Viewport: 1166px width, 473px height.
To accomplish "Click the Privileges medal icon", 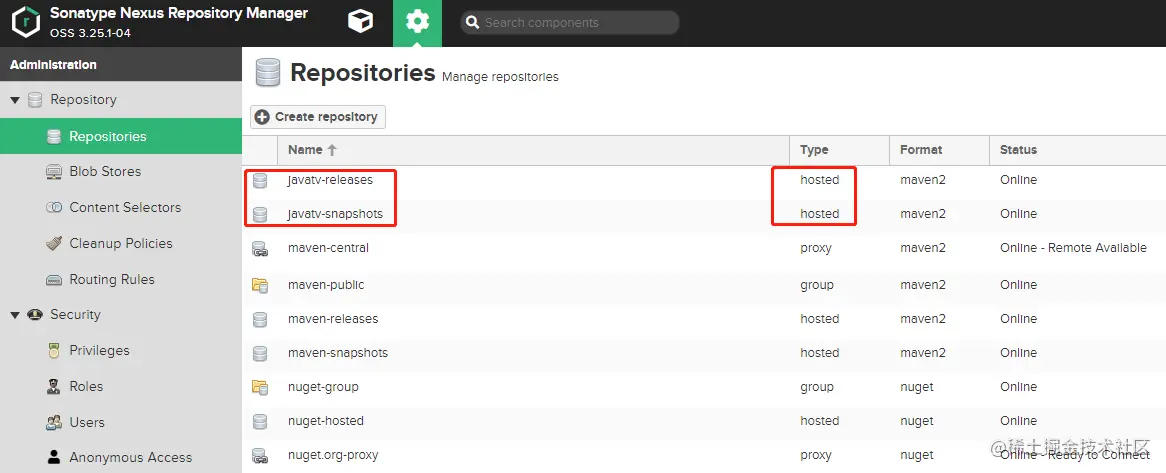I will tap(54, 350).
